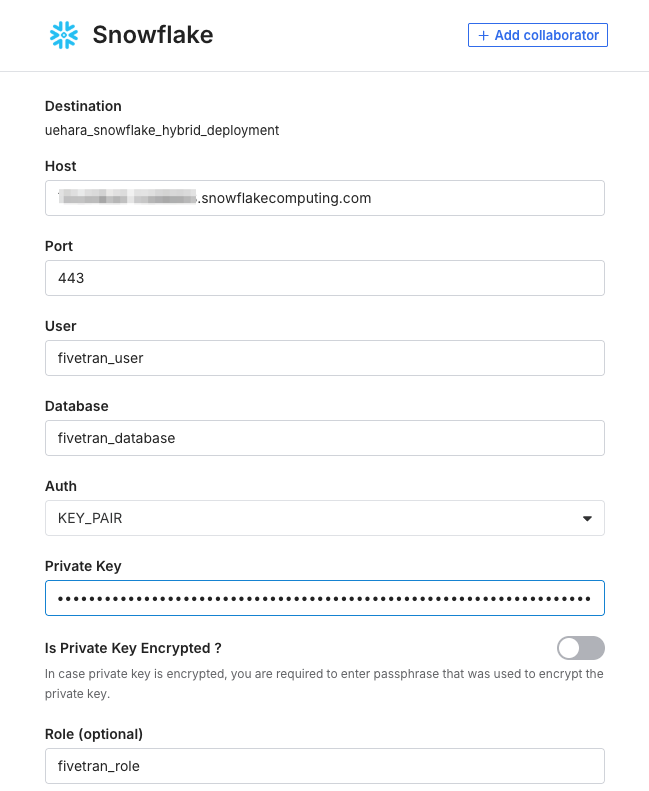649x791 pixels.
Task: Open the Auth KEY_PAIR dropdown
Action: (x=324, y=518)
